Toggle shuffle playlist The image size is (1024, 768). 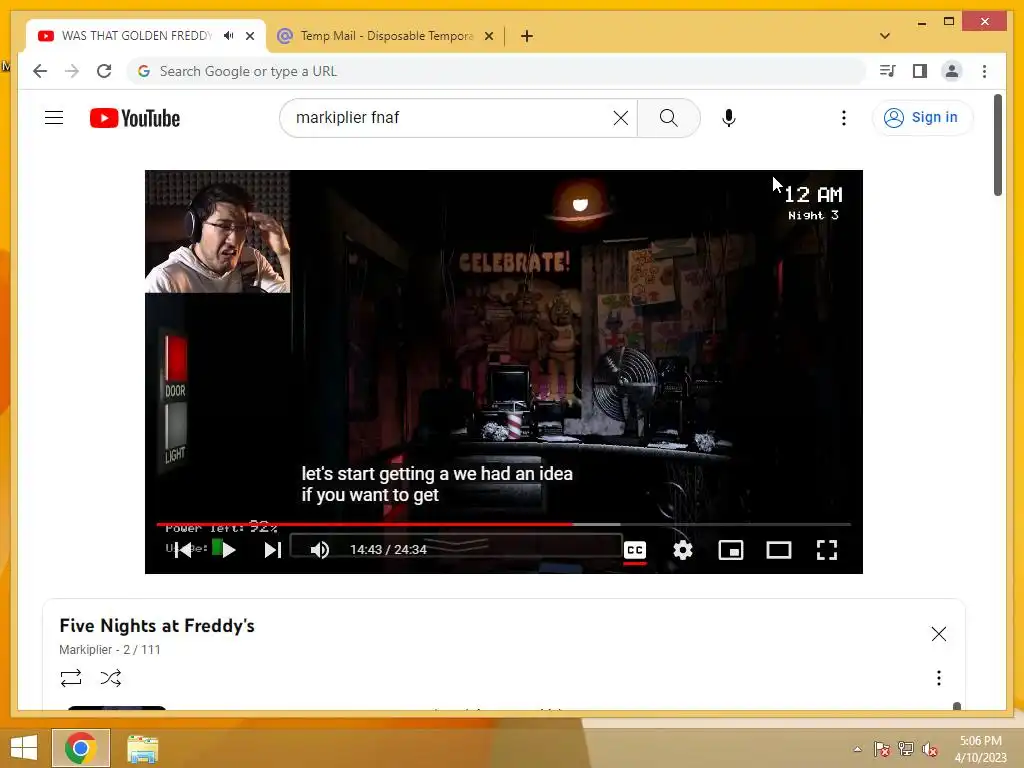tap(110, 678)
